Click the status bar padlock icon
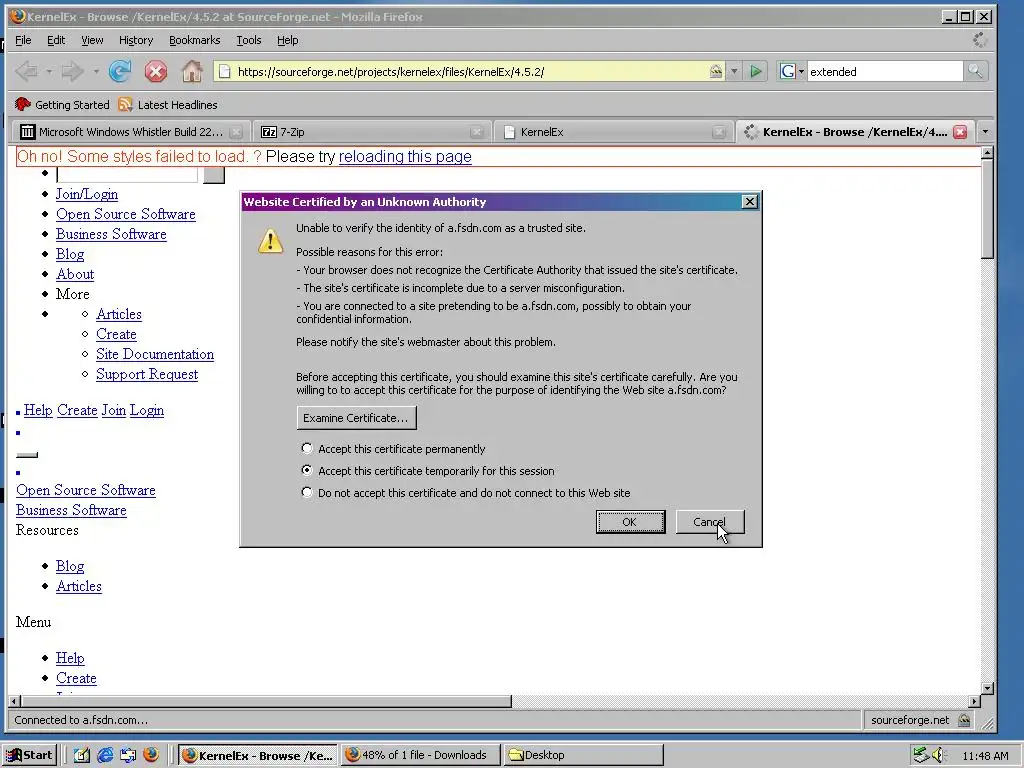Viewport: 1024px width, 768px height. 964,720
